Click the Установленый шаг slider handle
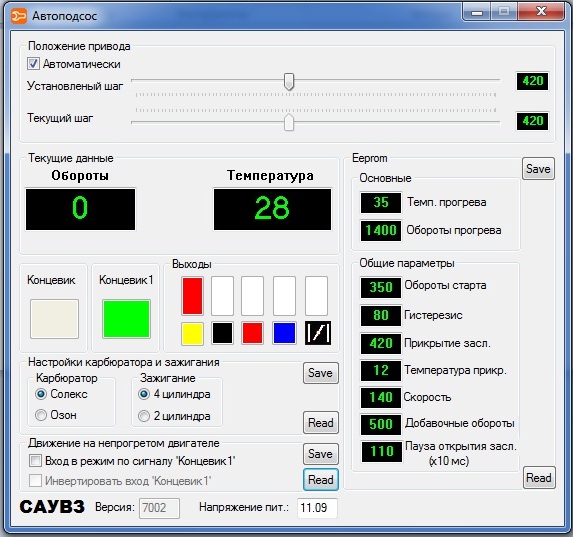The height and width of the screenshot is (537, 574). tap(289, 81)
